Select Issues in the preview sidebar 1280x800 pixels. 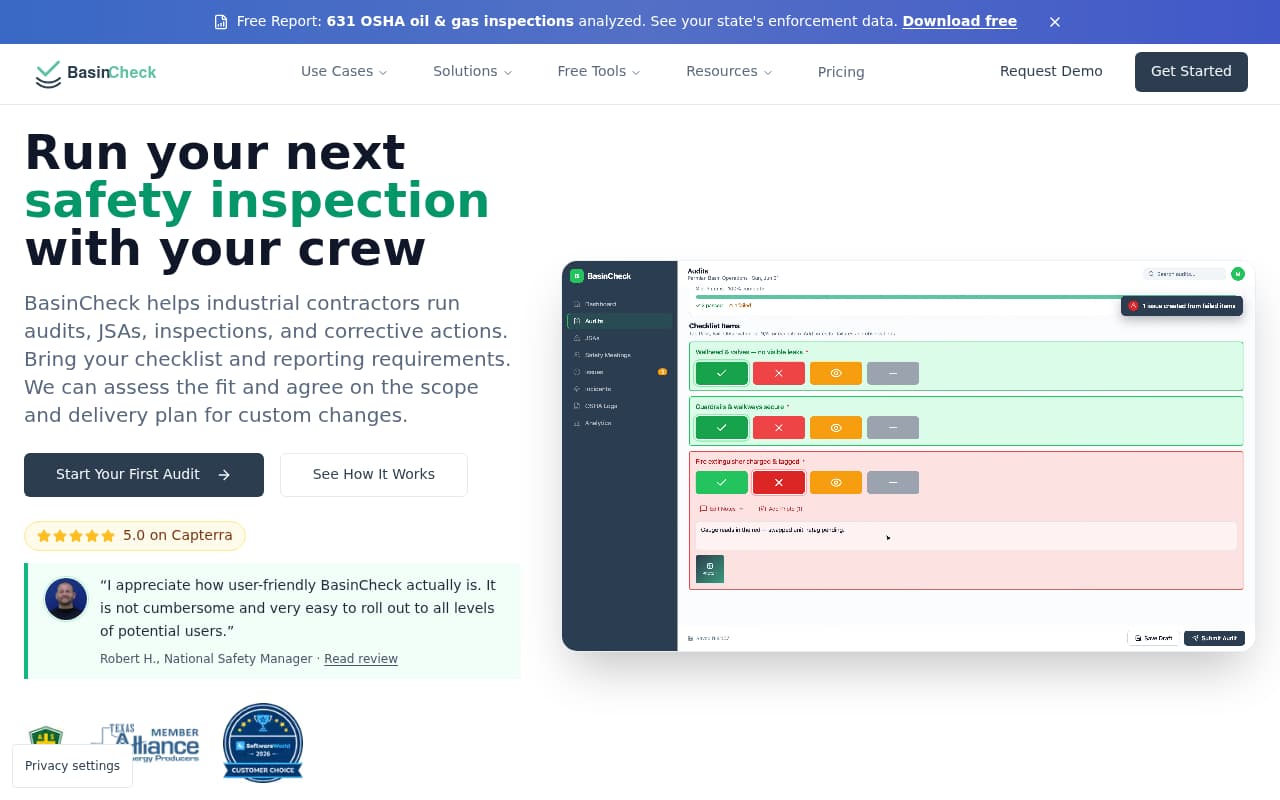coord(620,372)
